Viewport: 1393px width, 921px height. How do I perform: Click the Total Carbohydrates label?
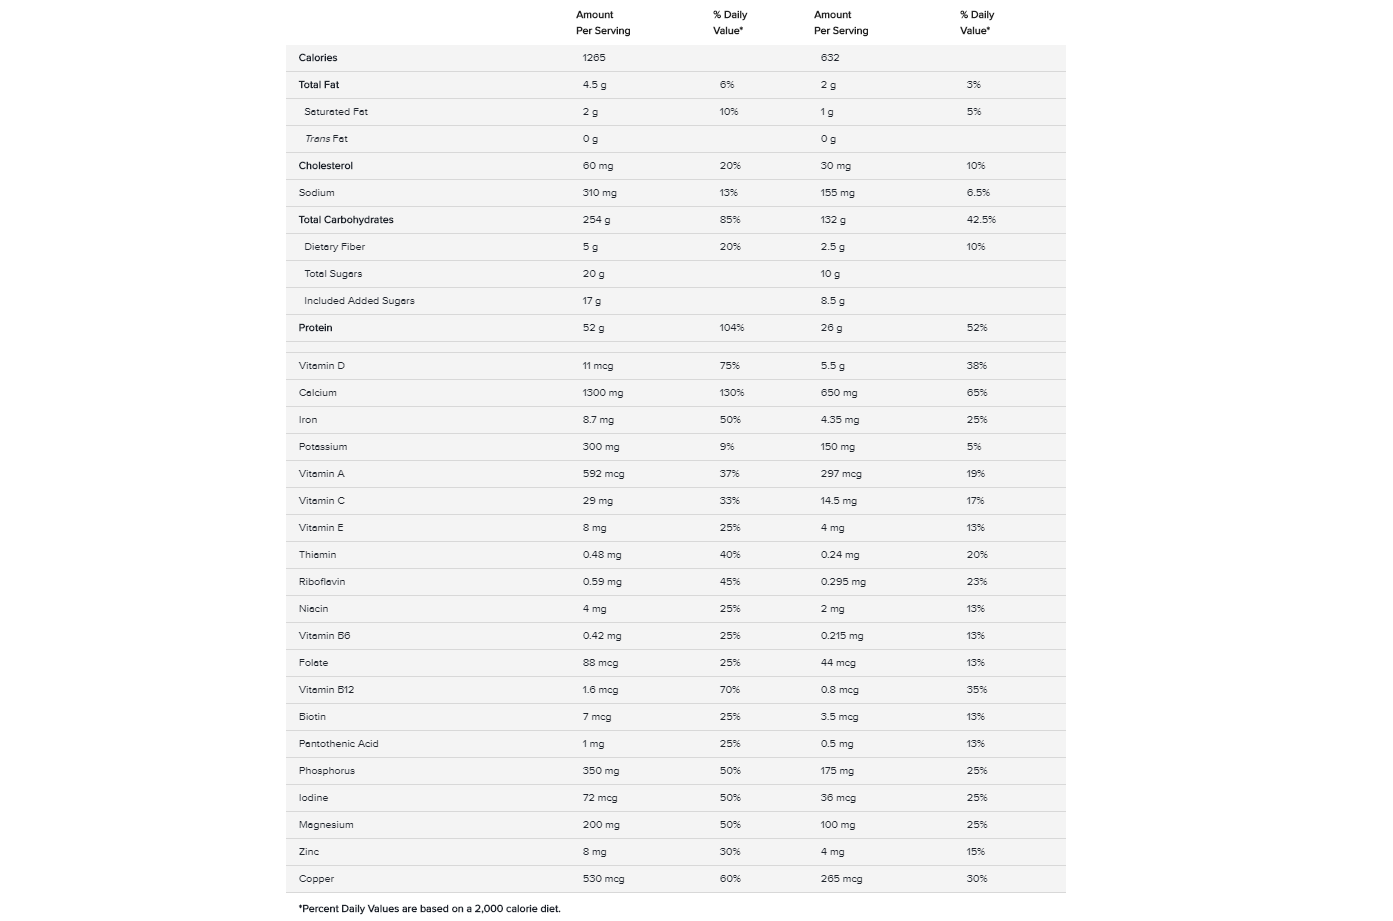(346, 220)
